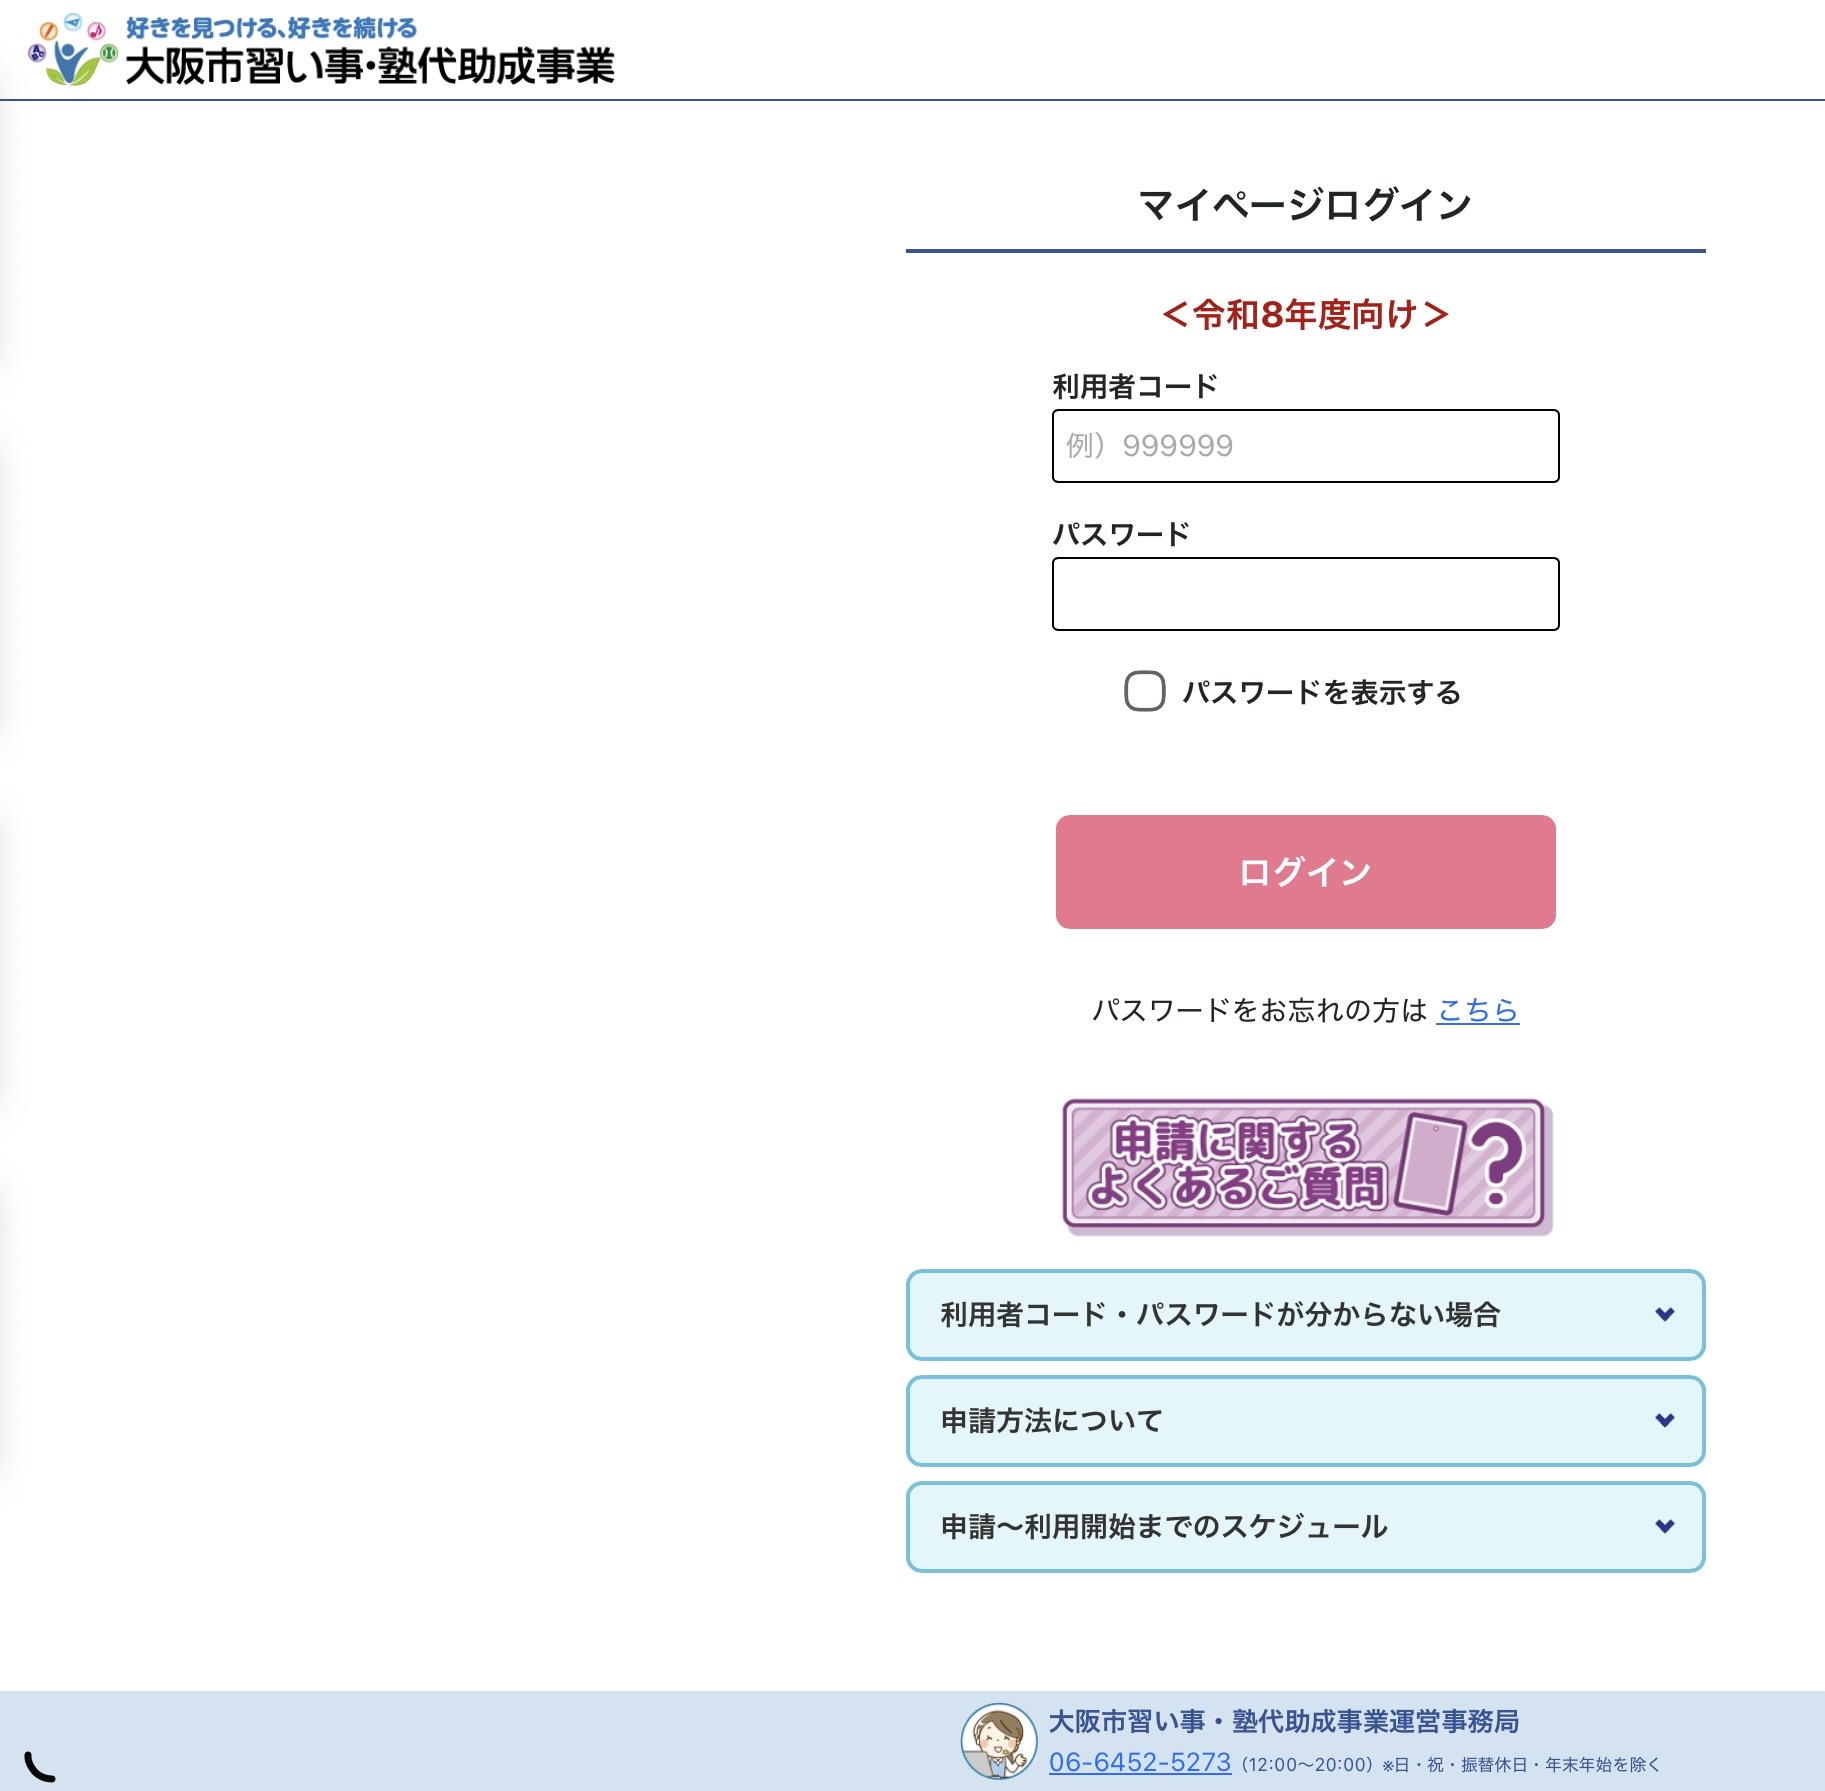Click chevron on 申請〜利用開始までのスケジュール row
The image size is (1825, 1791).
(x=1664, y=1526)
